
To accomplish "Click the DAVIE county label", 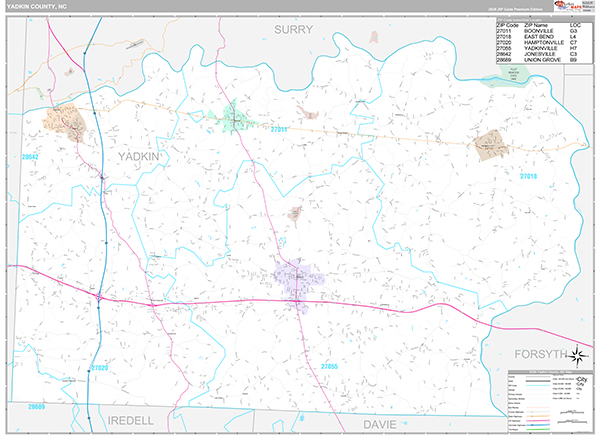I will pyautogui.click(x=380, y=424).
